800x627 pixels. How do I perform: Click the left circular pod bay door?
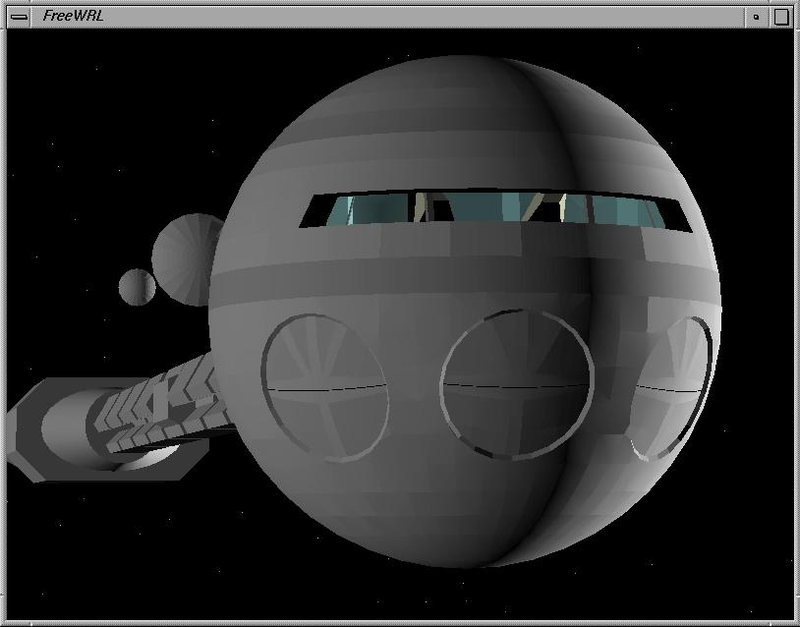[x=325, y=388]
